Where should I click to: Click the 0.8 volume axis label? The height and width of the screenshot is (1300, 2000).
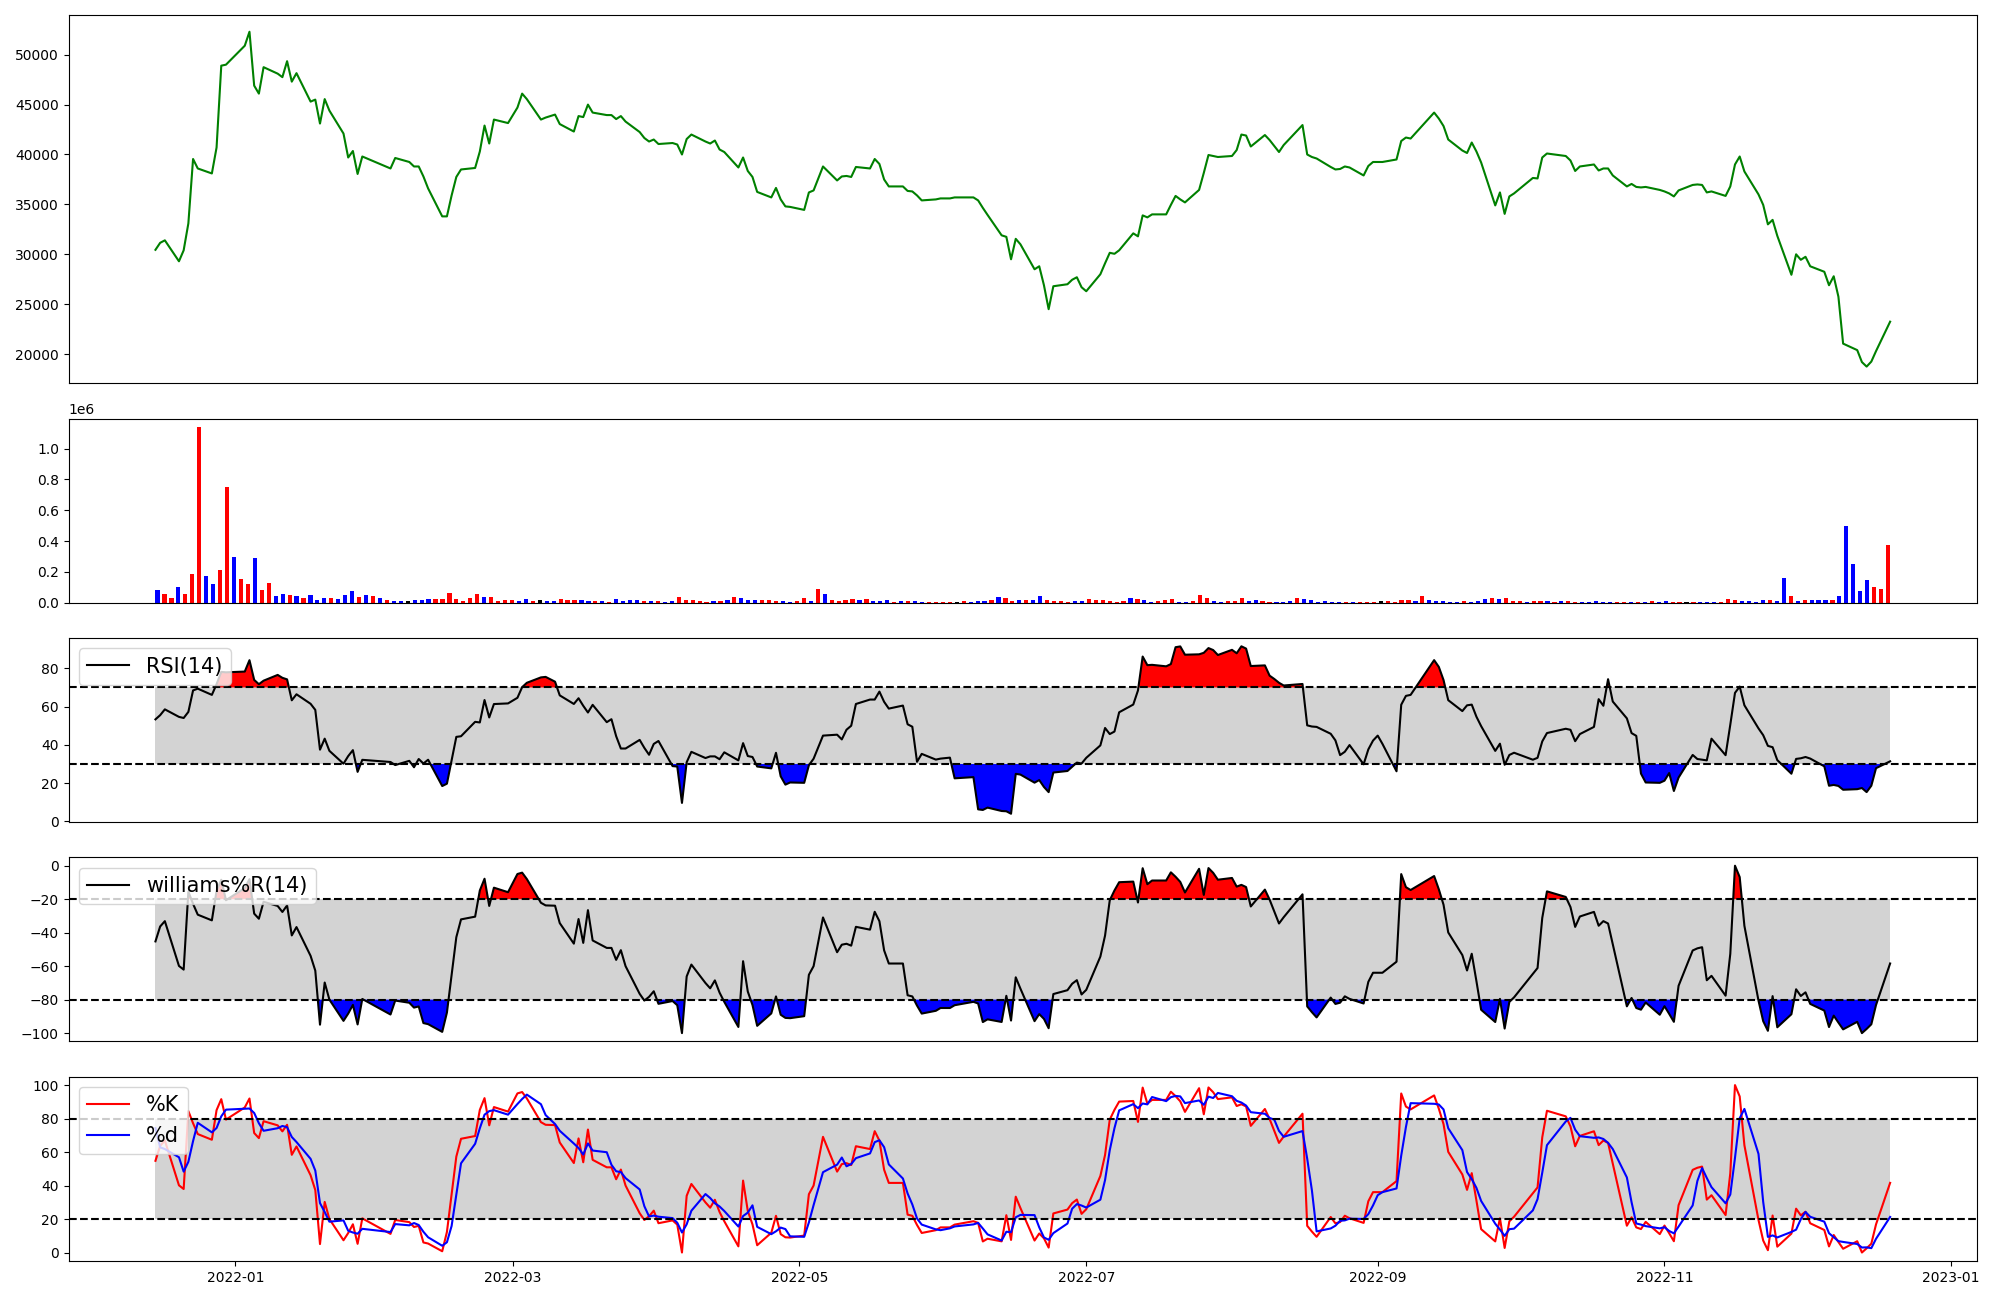(48, 481)
